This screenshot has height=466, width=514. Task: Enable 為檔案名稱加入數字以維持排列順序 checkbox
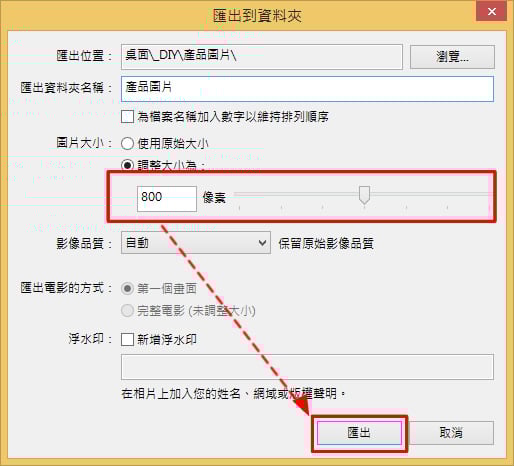pos(127,117)
